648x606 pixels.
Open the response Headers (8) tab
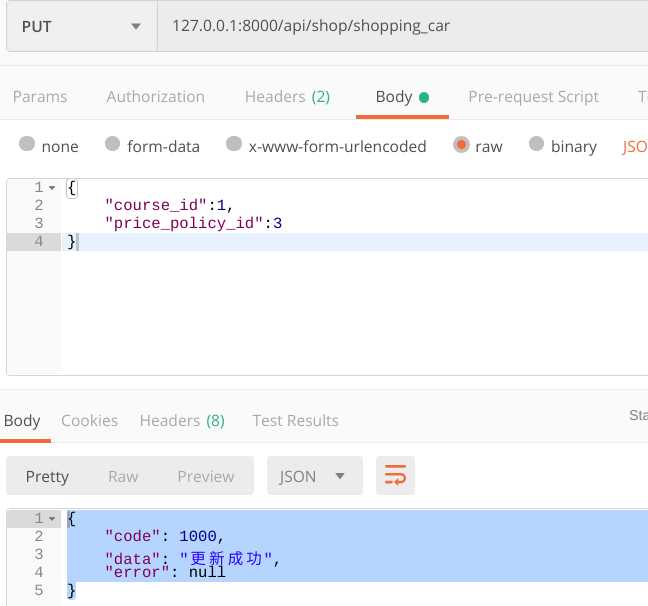(182, 421)
